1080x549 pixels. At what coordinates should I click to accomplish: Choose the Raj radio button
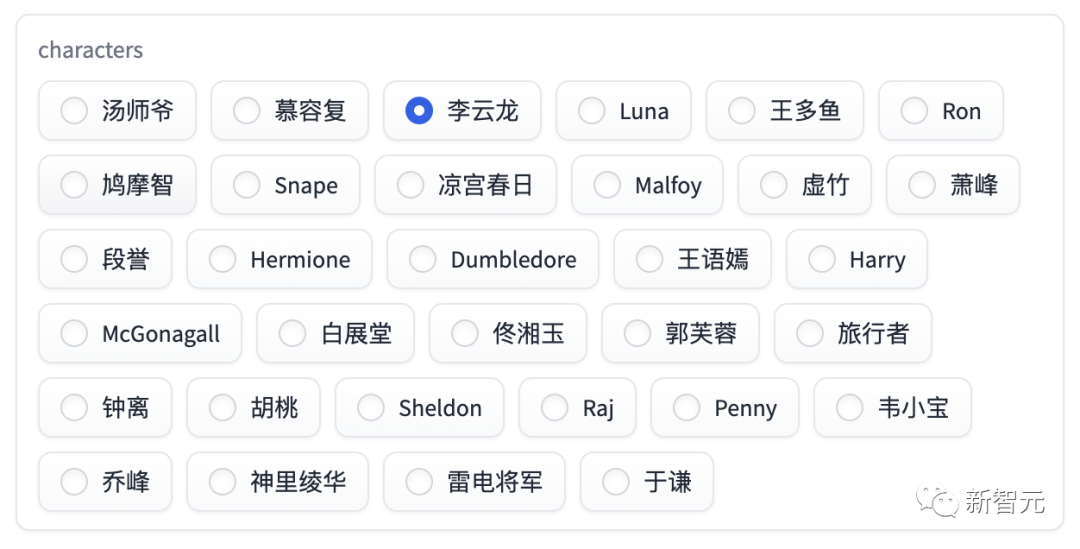(x=577, y=408)
